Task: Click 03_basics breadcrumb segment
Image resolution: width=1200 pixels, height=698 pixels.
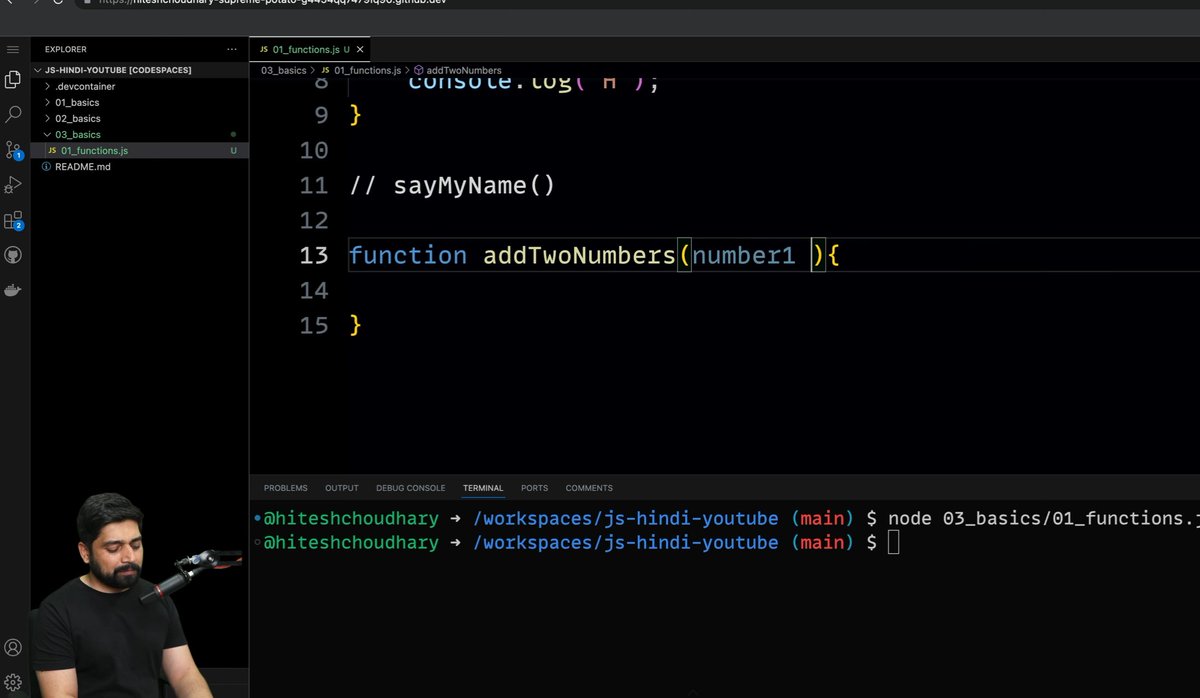Action: (x=283, y=70)
